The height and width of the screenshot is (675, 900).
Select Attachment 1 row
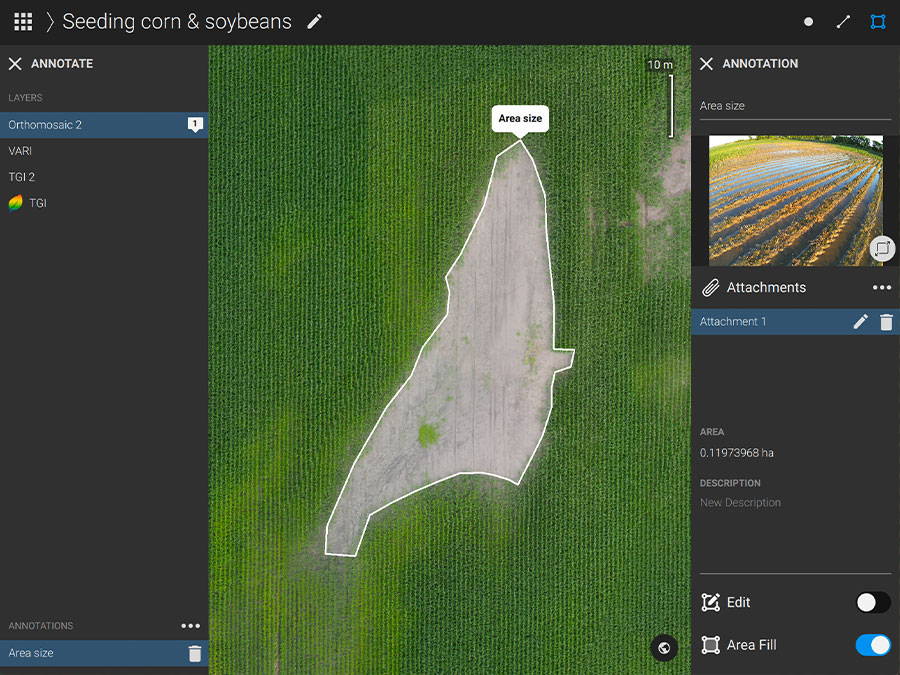(795, 322)
